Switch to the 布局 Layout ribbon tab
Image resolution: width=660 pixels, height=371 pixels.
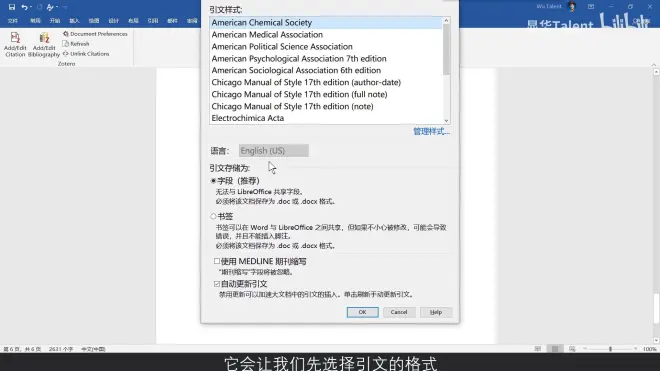click(x=133, y=21)
